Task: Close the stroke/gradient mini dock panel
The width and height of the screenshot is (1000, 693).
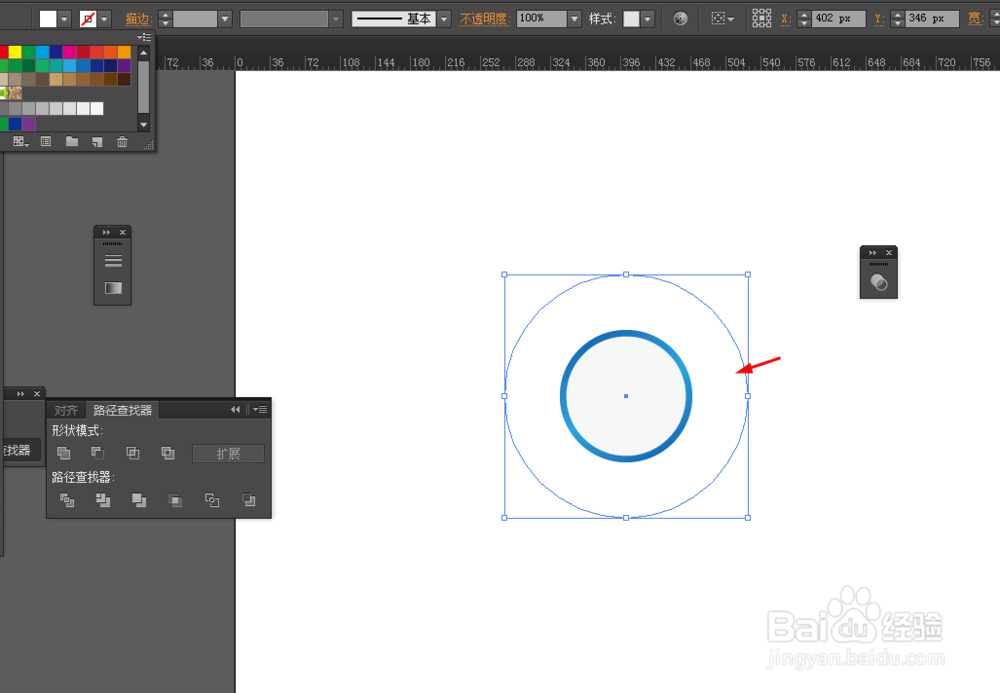Action: coord(122,232)
